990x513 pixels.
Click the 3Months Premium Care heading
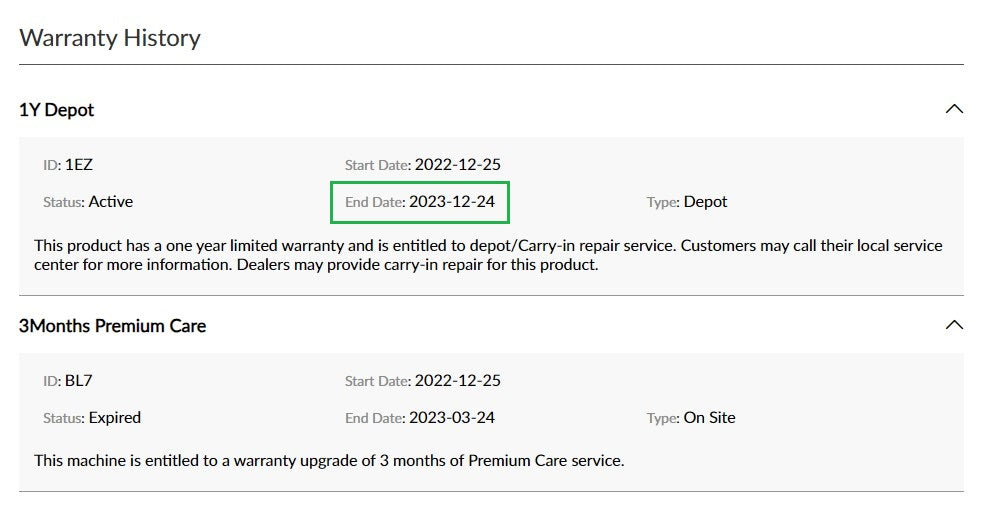pos(113,326)
